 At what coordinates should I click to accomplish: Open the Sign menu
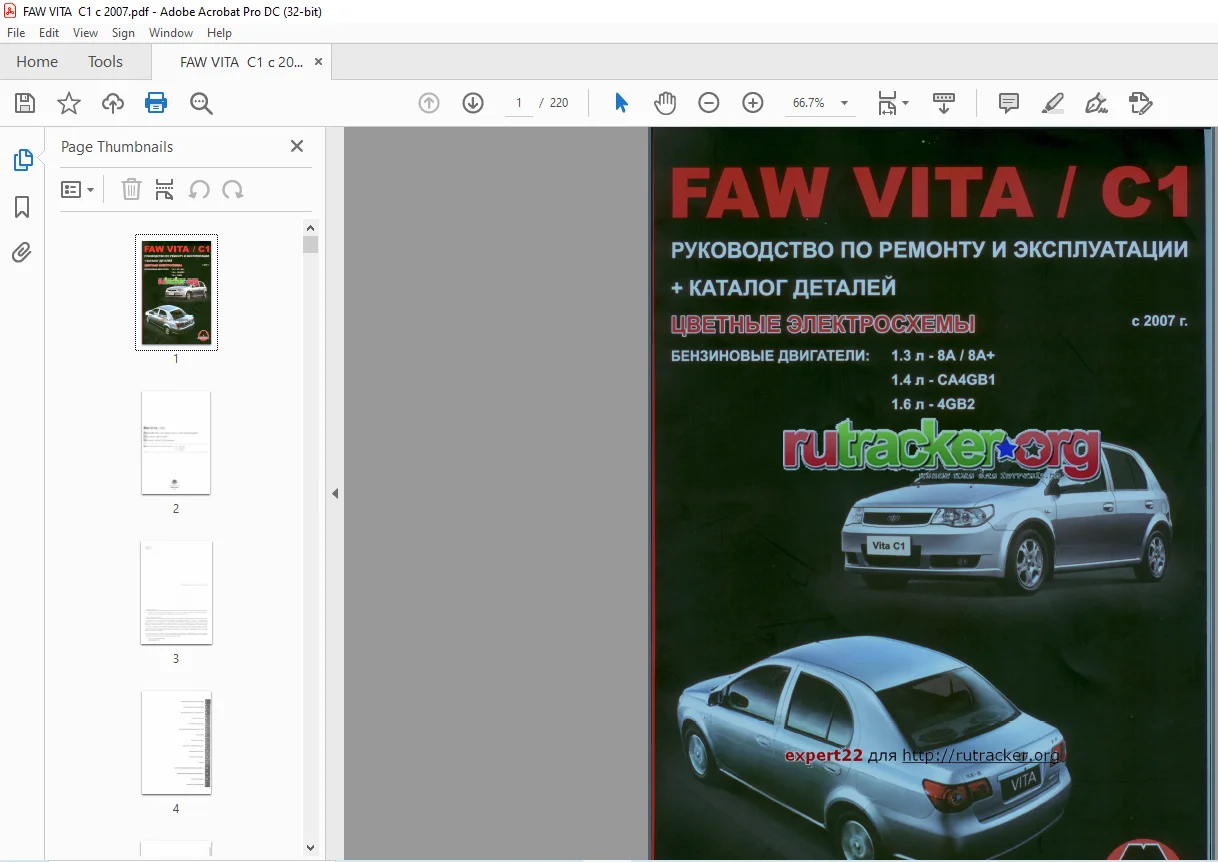[x=123, y=33]
